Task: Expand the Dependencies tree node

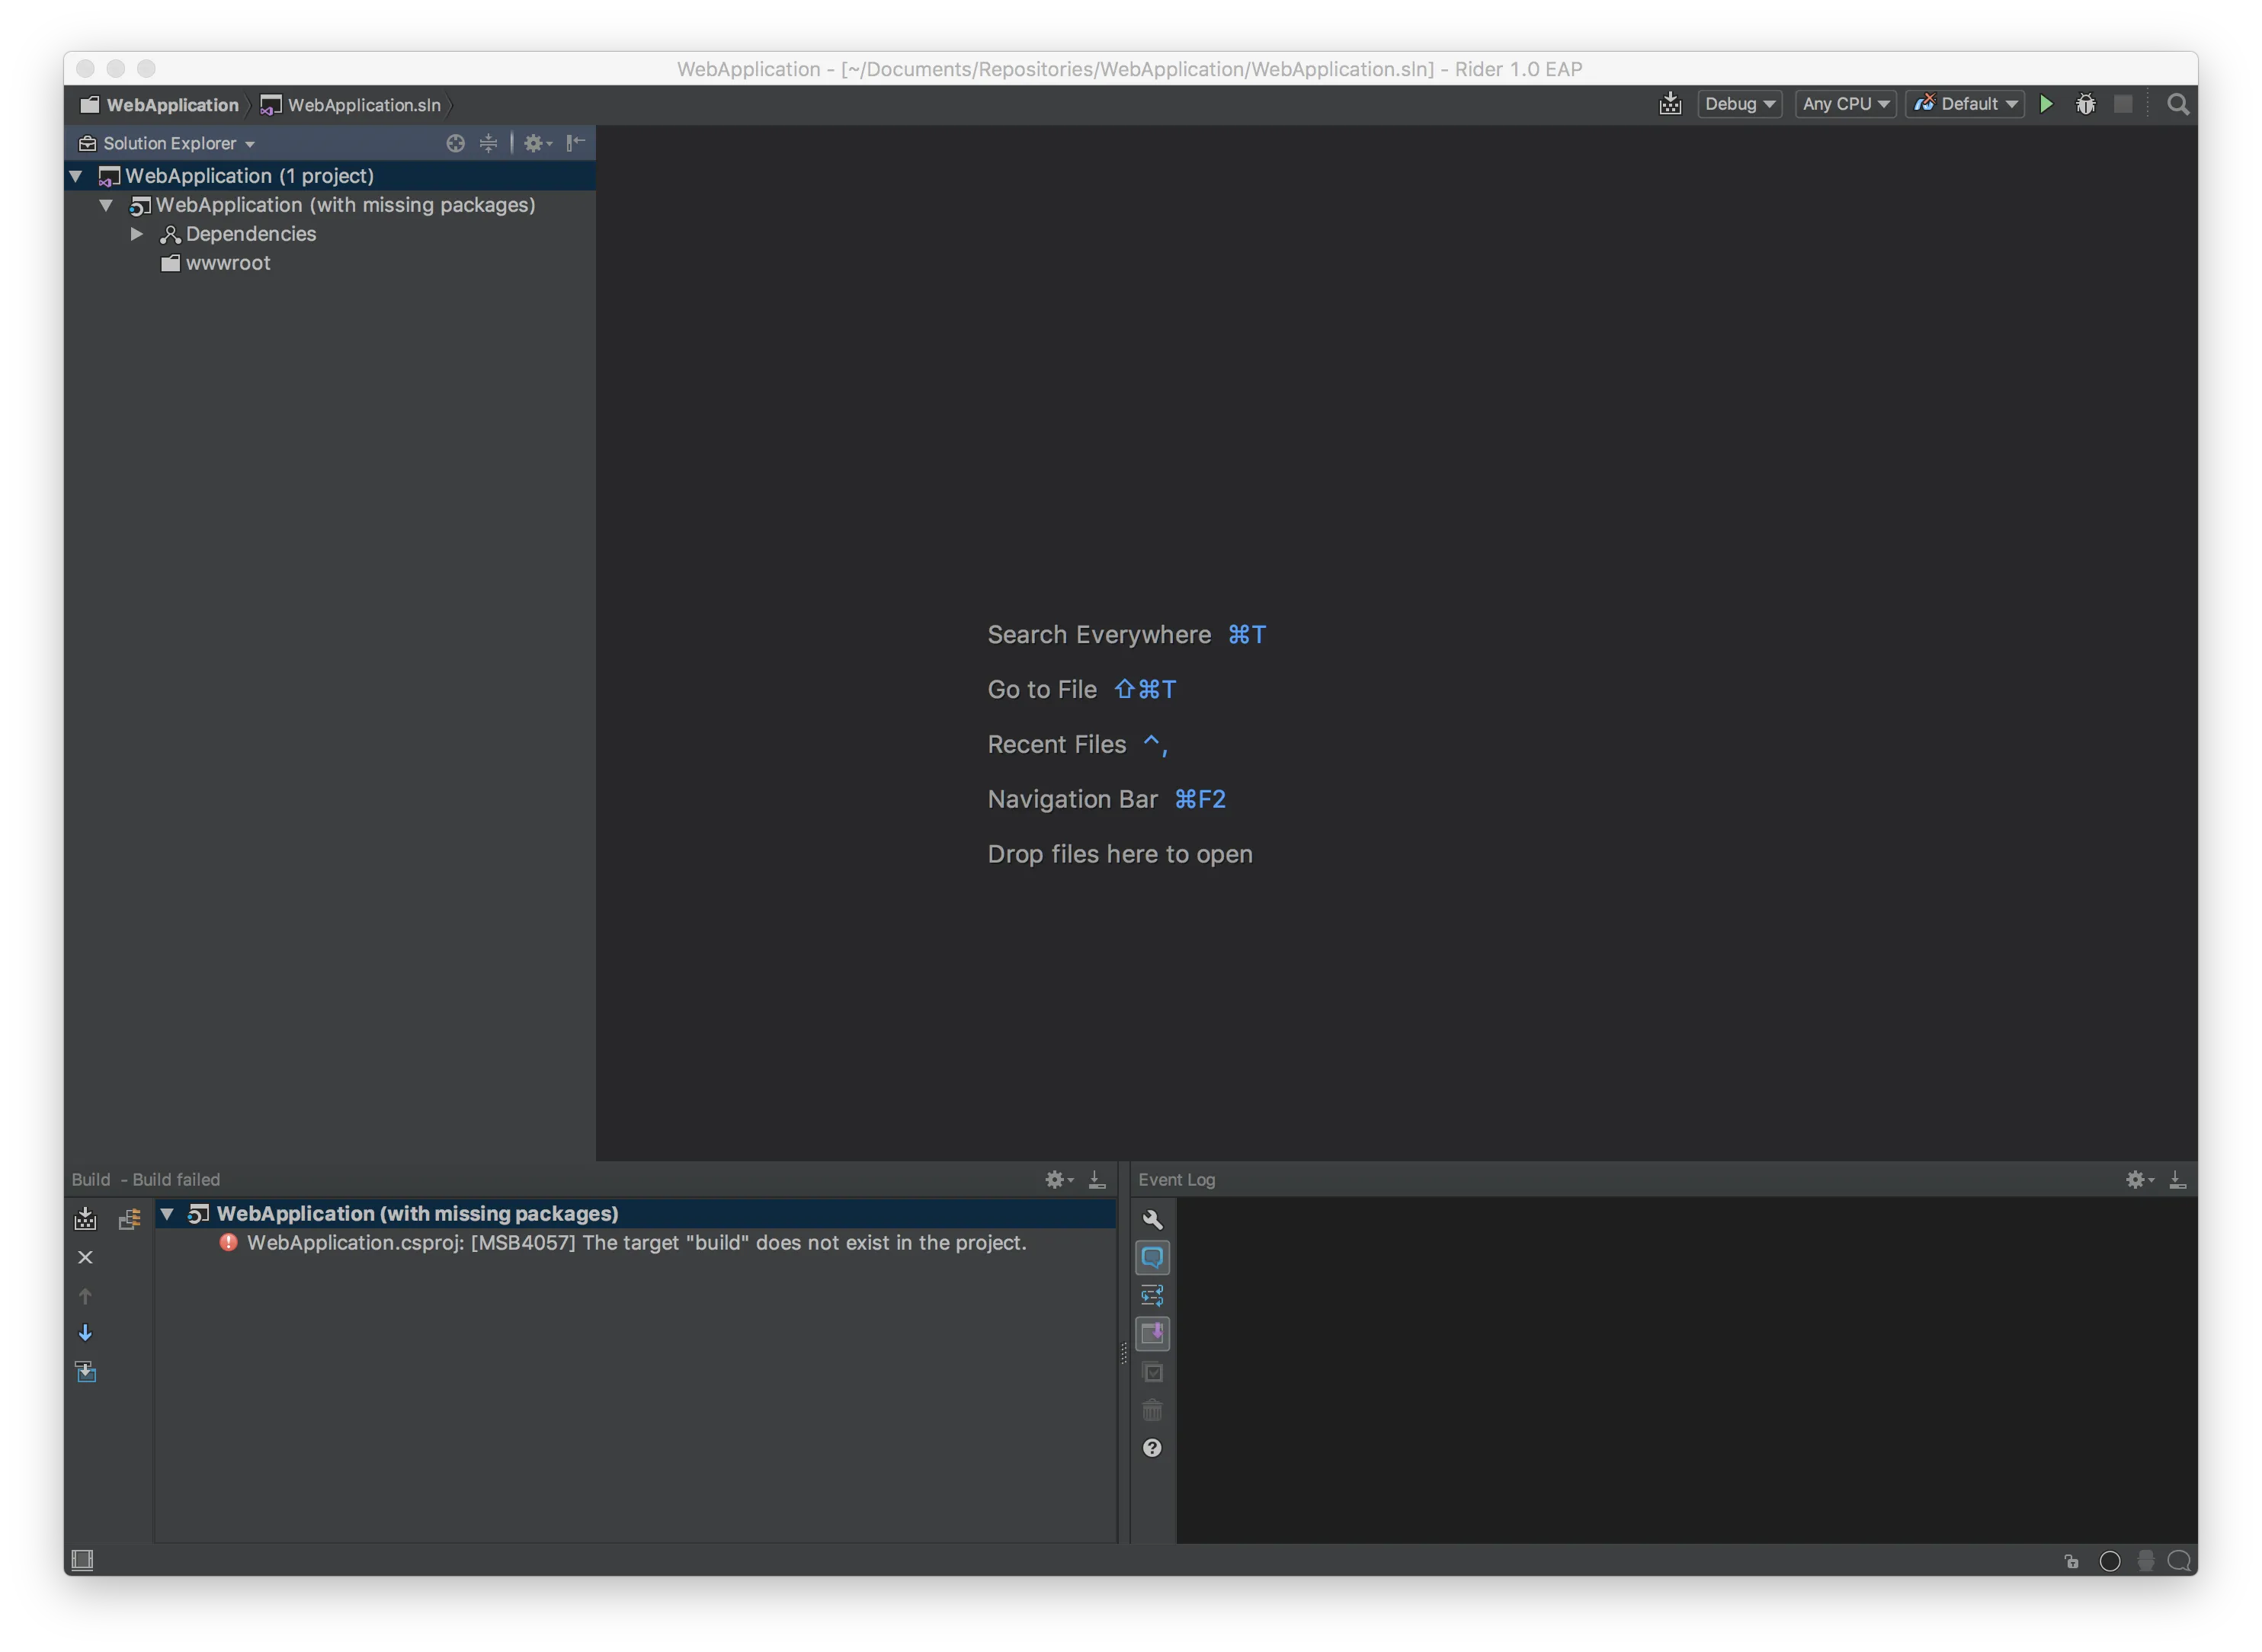Action: click(x=137, y=234)
